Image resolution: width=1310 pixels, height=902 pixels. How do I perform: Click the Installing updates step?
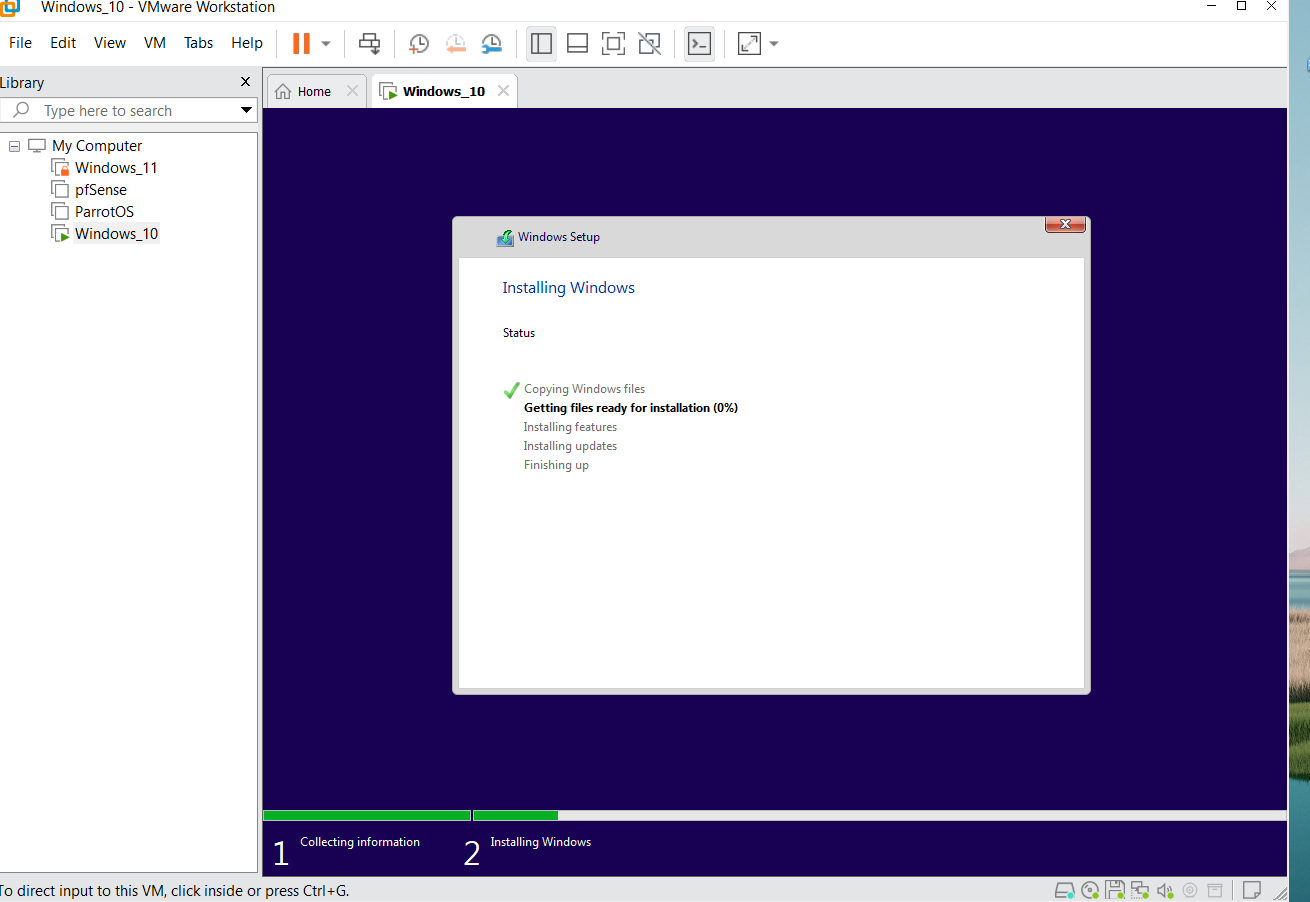[570, 446]
